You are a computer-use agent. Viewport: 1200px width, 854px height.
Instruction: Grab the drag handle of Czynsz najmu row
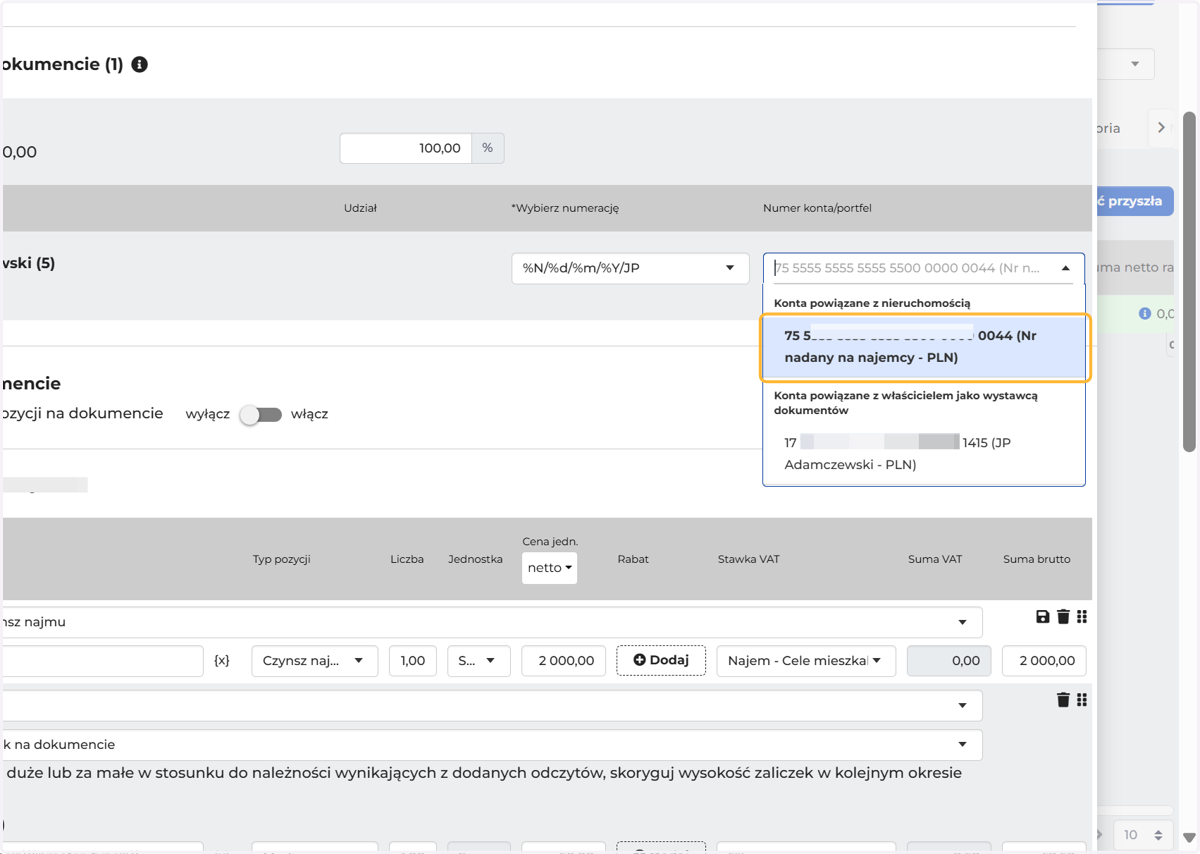click(x=1082, y=617)
